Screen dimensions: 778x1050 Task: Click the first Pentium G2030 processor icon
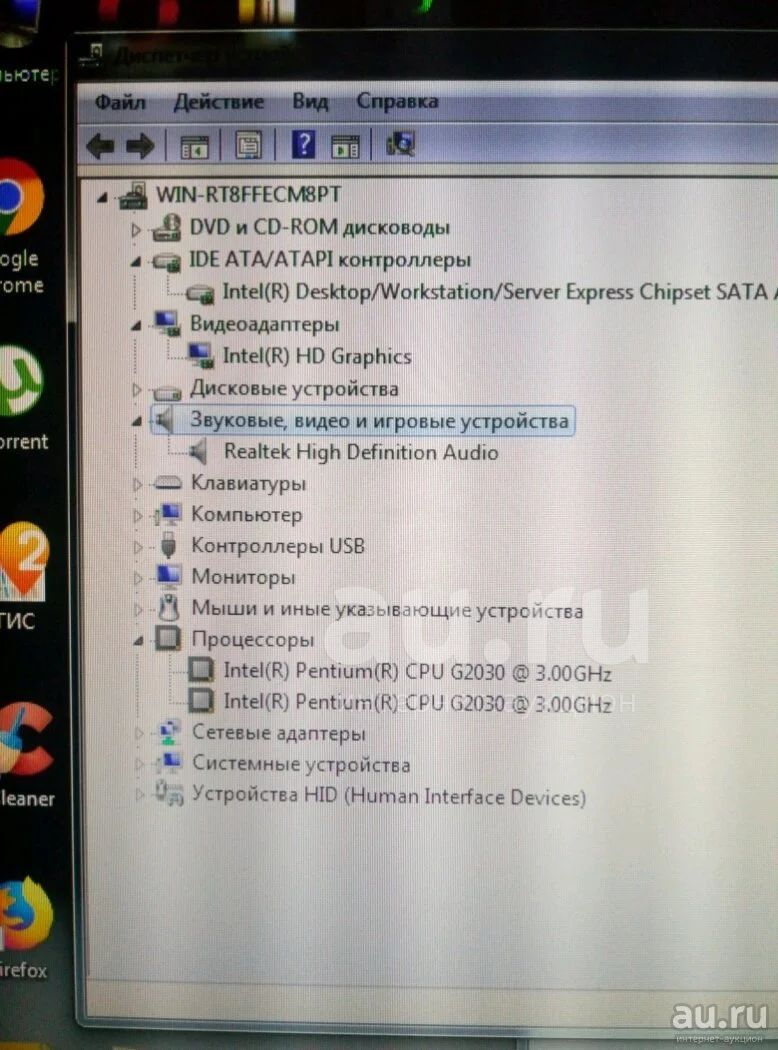201,670
